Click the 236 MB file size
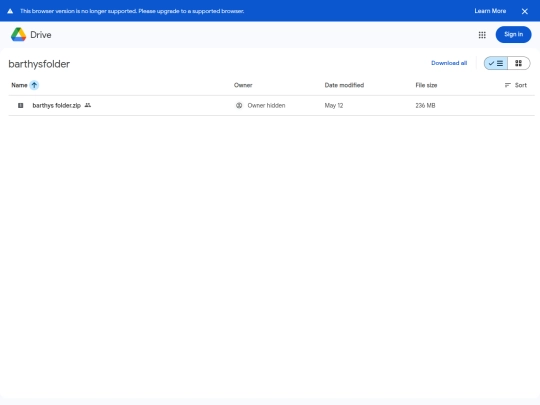Screen dimensions: 540x405 425,105
